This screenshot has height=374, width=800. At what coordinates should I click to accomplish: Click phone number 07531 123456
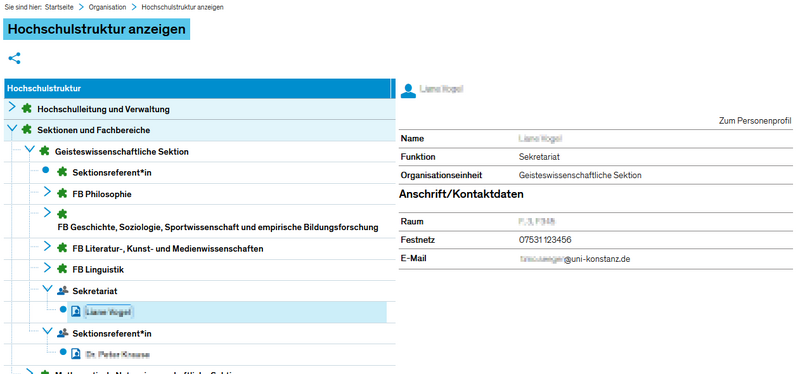[545, 239]
